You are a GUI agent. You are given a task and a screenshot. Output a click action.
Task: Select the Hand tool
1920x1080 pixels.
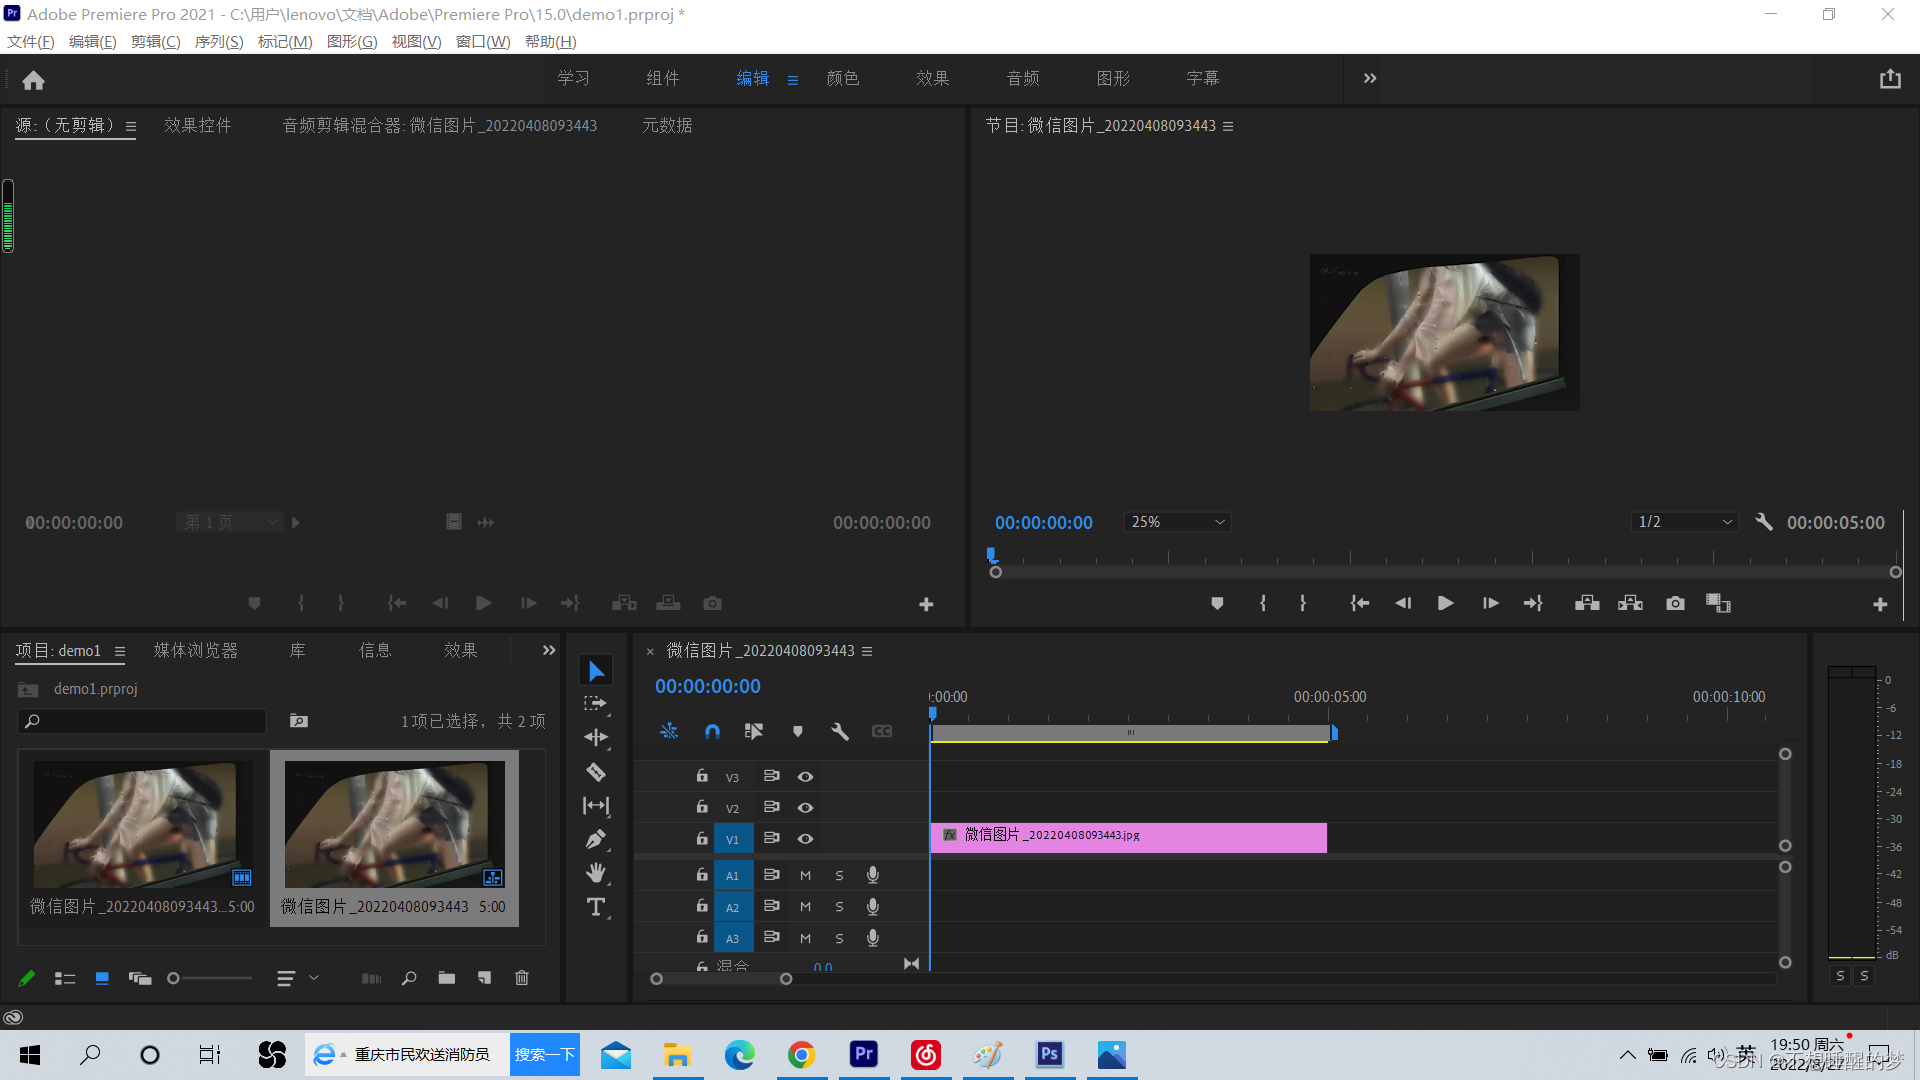tap(596, 873)
